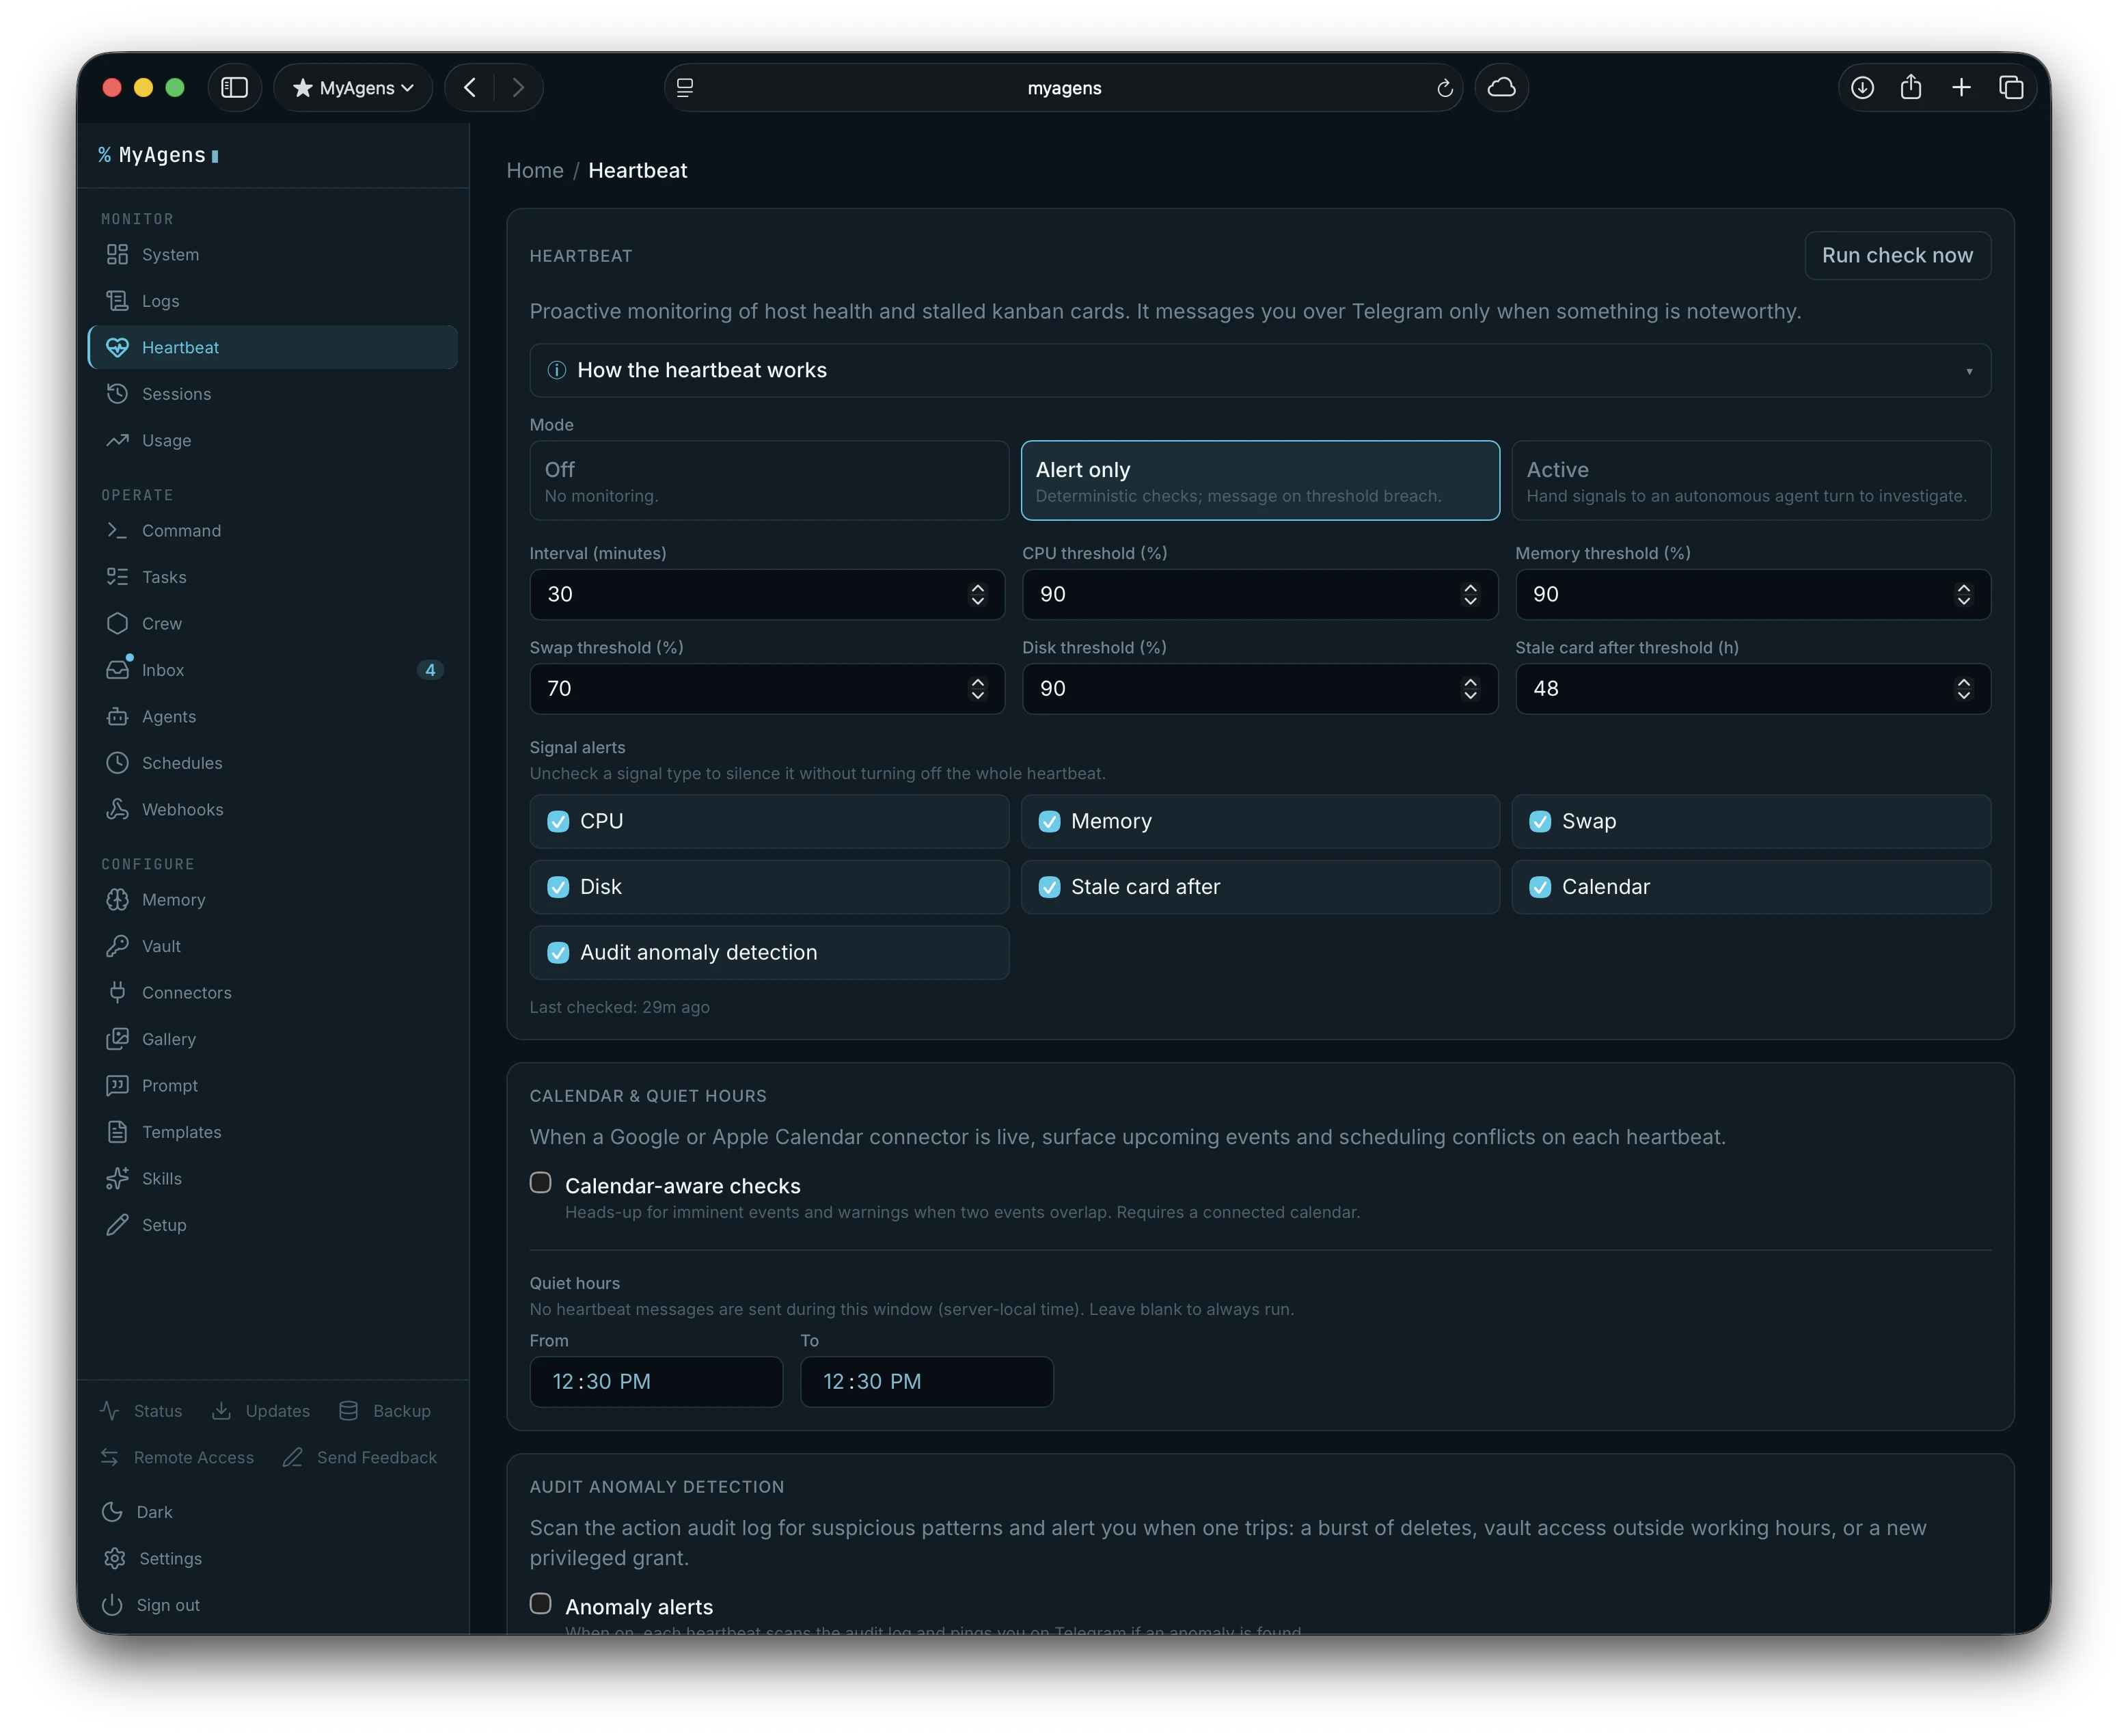Click the Safari share icon
This screenshot has width=2128, height=1736.
point(1911,88)
